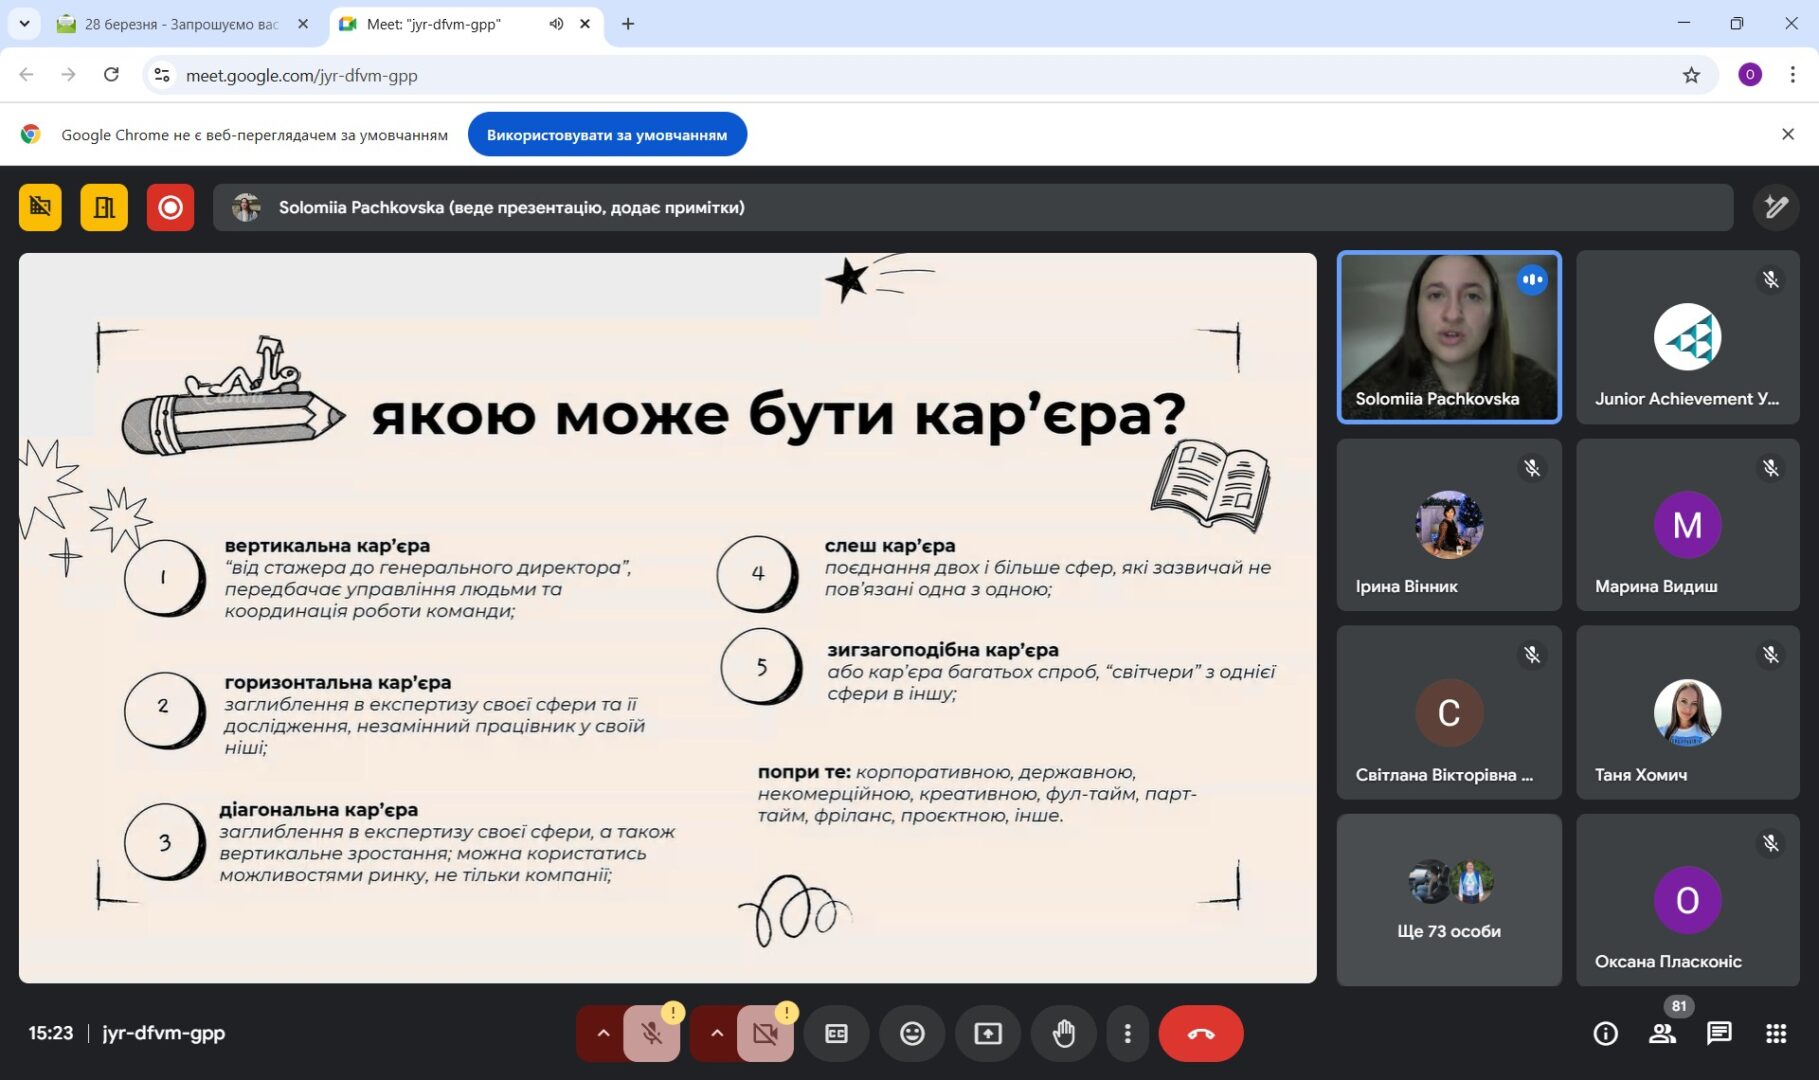Viewport: 1819px width, 1080px height.
Task: Click the red recording indicator icon
Action: tap(170, 207)
